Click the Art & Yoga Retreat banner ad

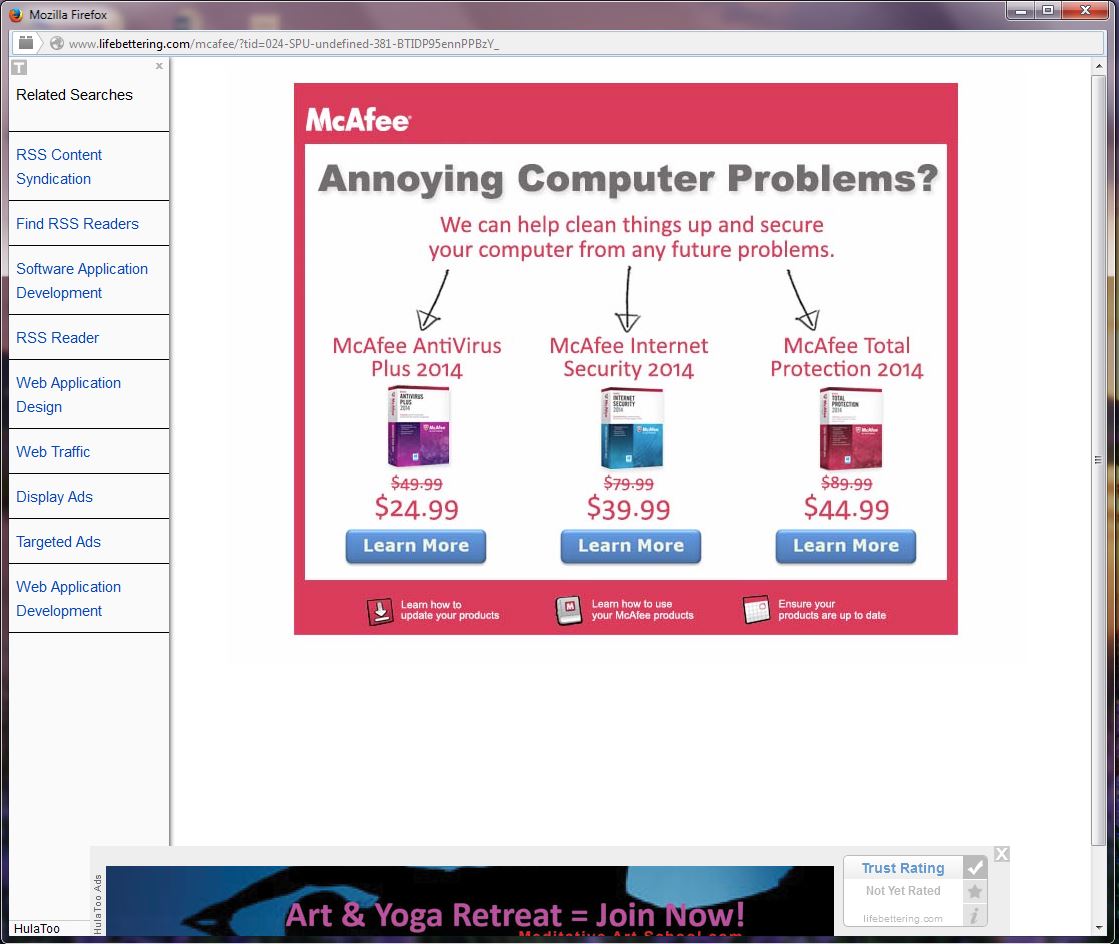[x=470, y=900]
